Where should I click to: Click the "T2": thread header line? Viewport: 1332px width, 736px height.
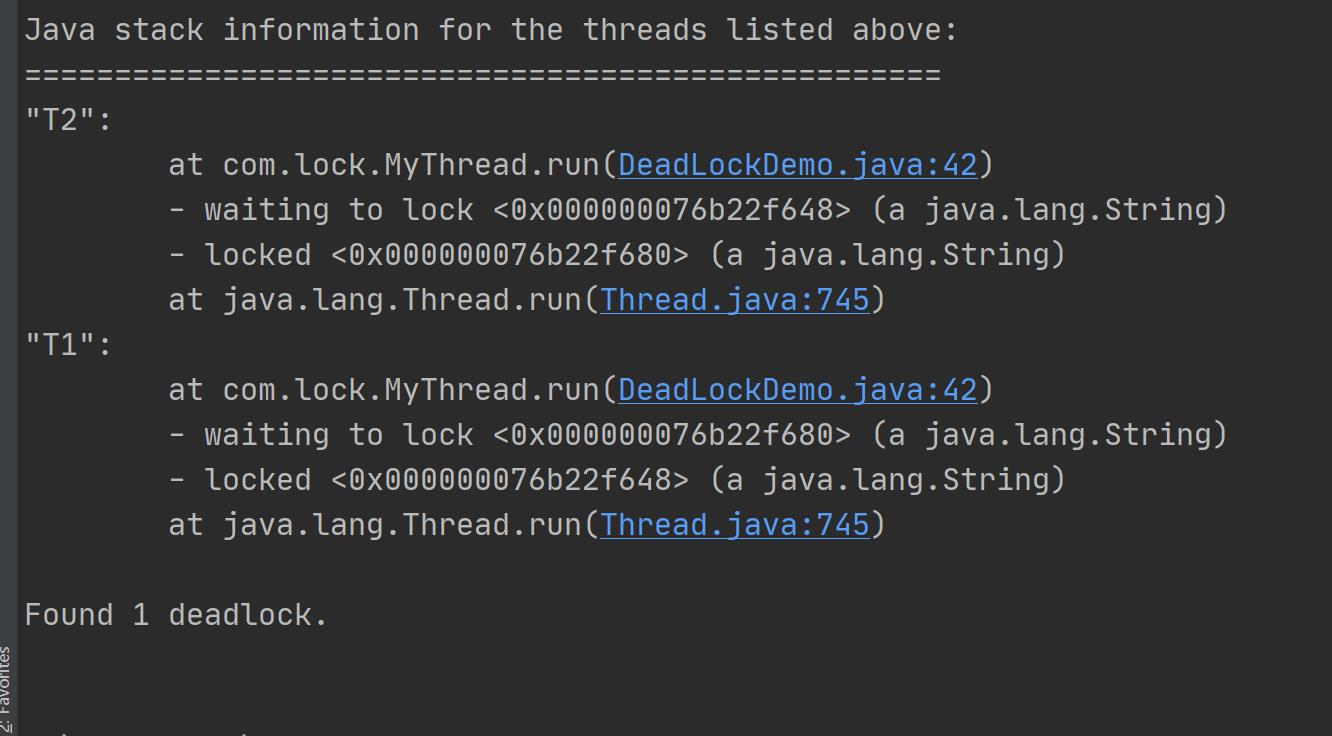pyautogui.click(x=69, y=120)
